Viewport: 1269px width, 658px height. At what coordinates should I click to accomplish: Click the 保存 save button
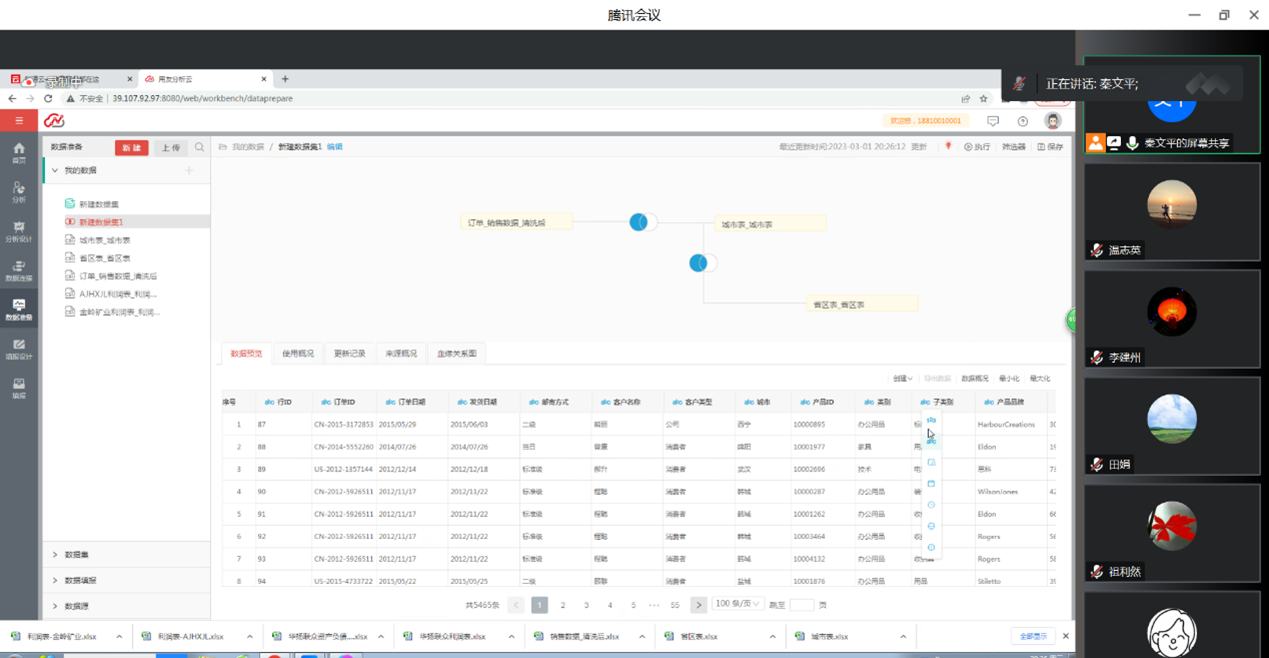(x=1050, y=147)
